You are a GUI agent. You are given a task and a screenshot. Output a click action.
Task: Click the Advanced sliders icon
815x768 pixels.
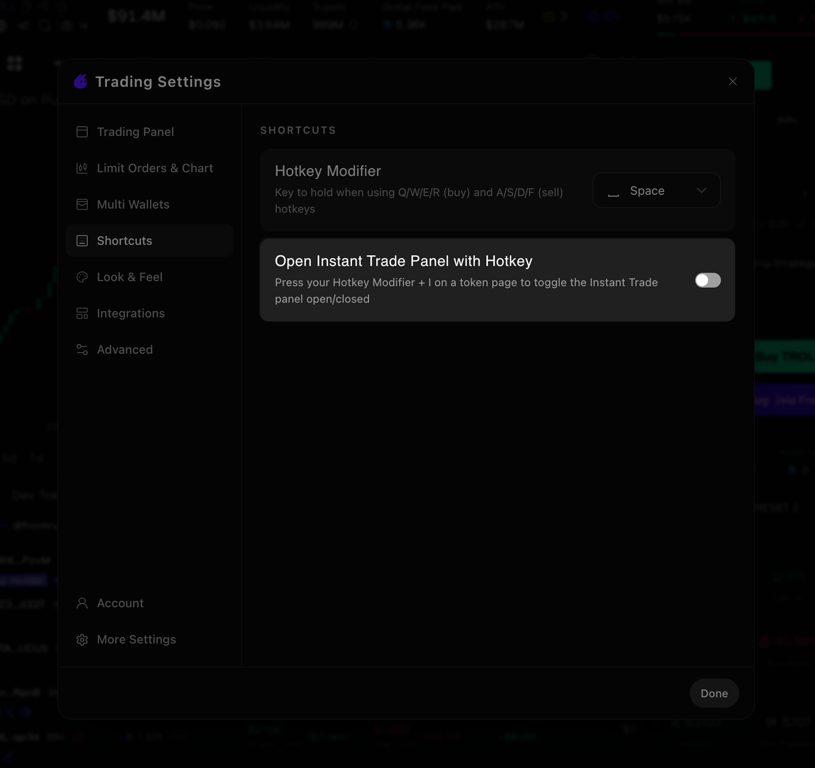click(x=82, y=350)
